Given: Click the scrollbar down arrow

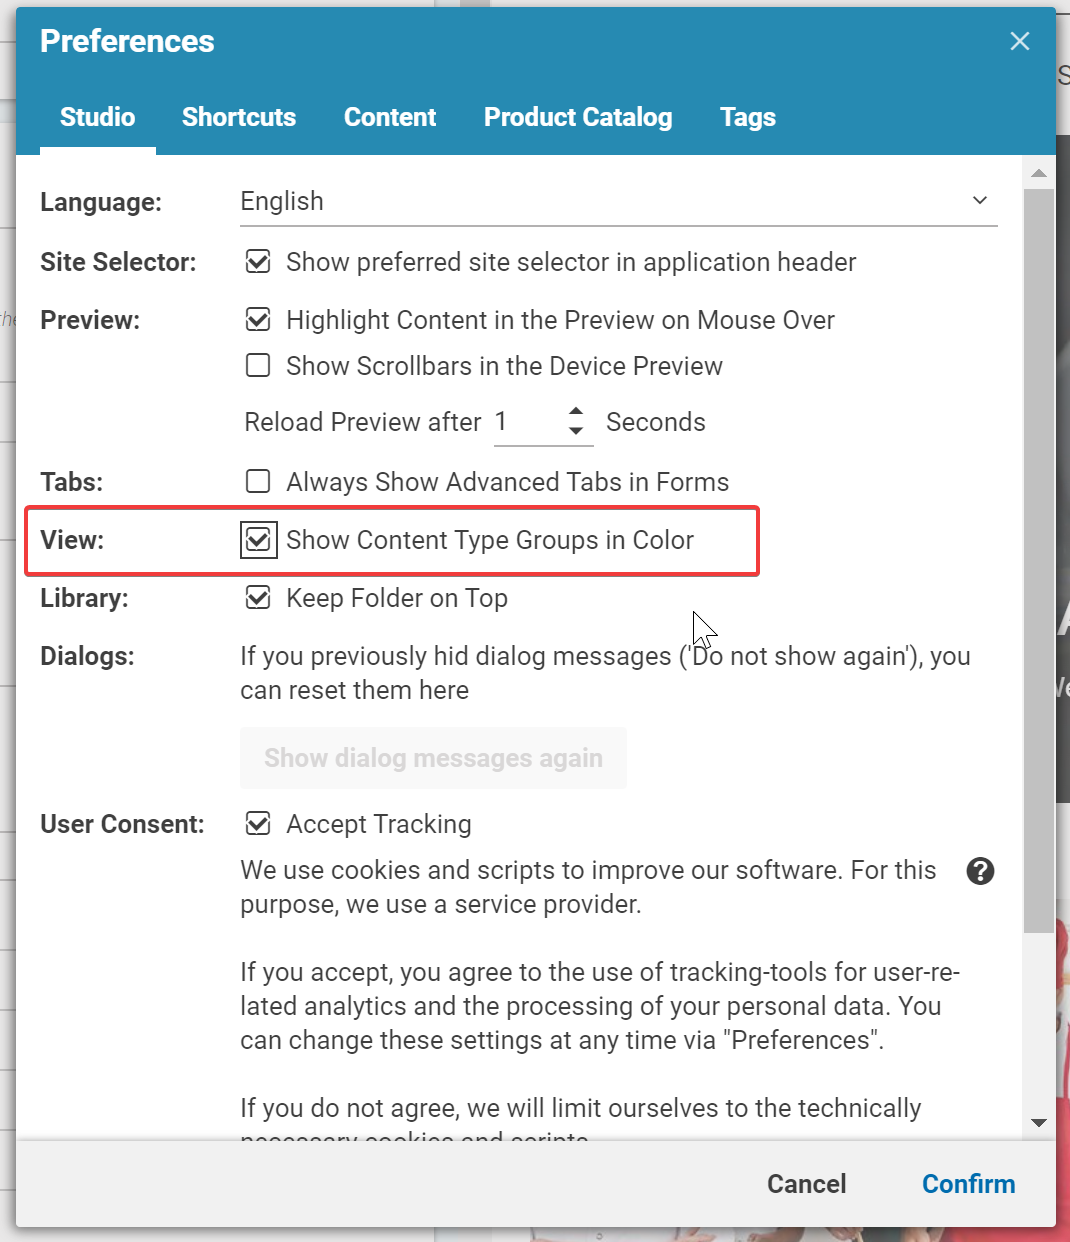Looking at the screenshot, I should [1039, 1123].
